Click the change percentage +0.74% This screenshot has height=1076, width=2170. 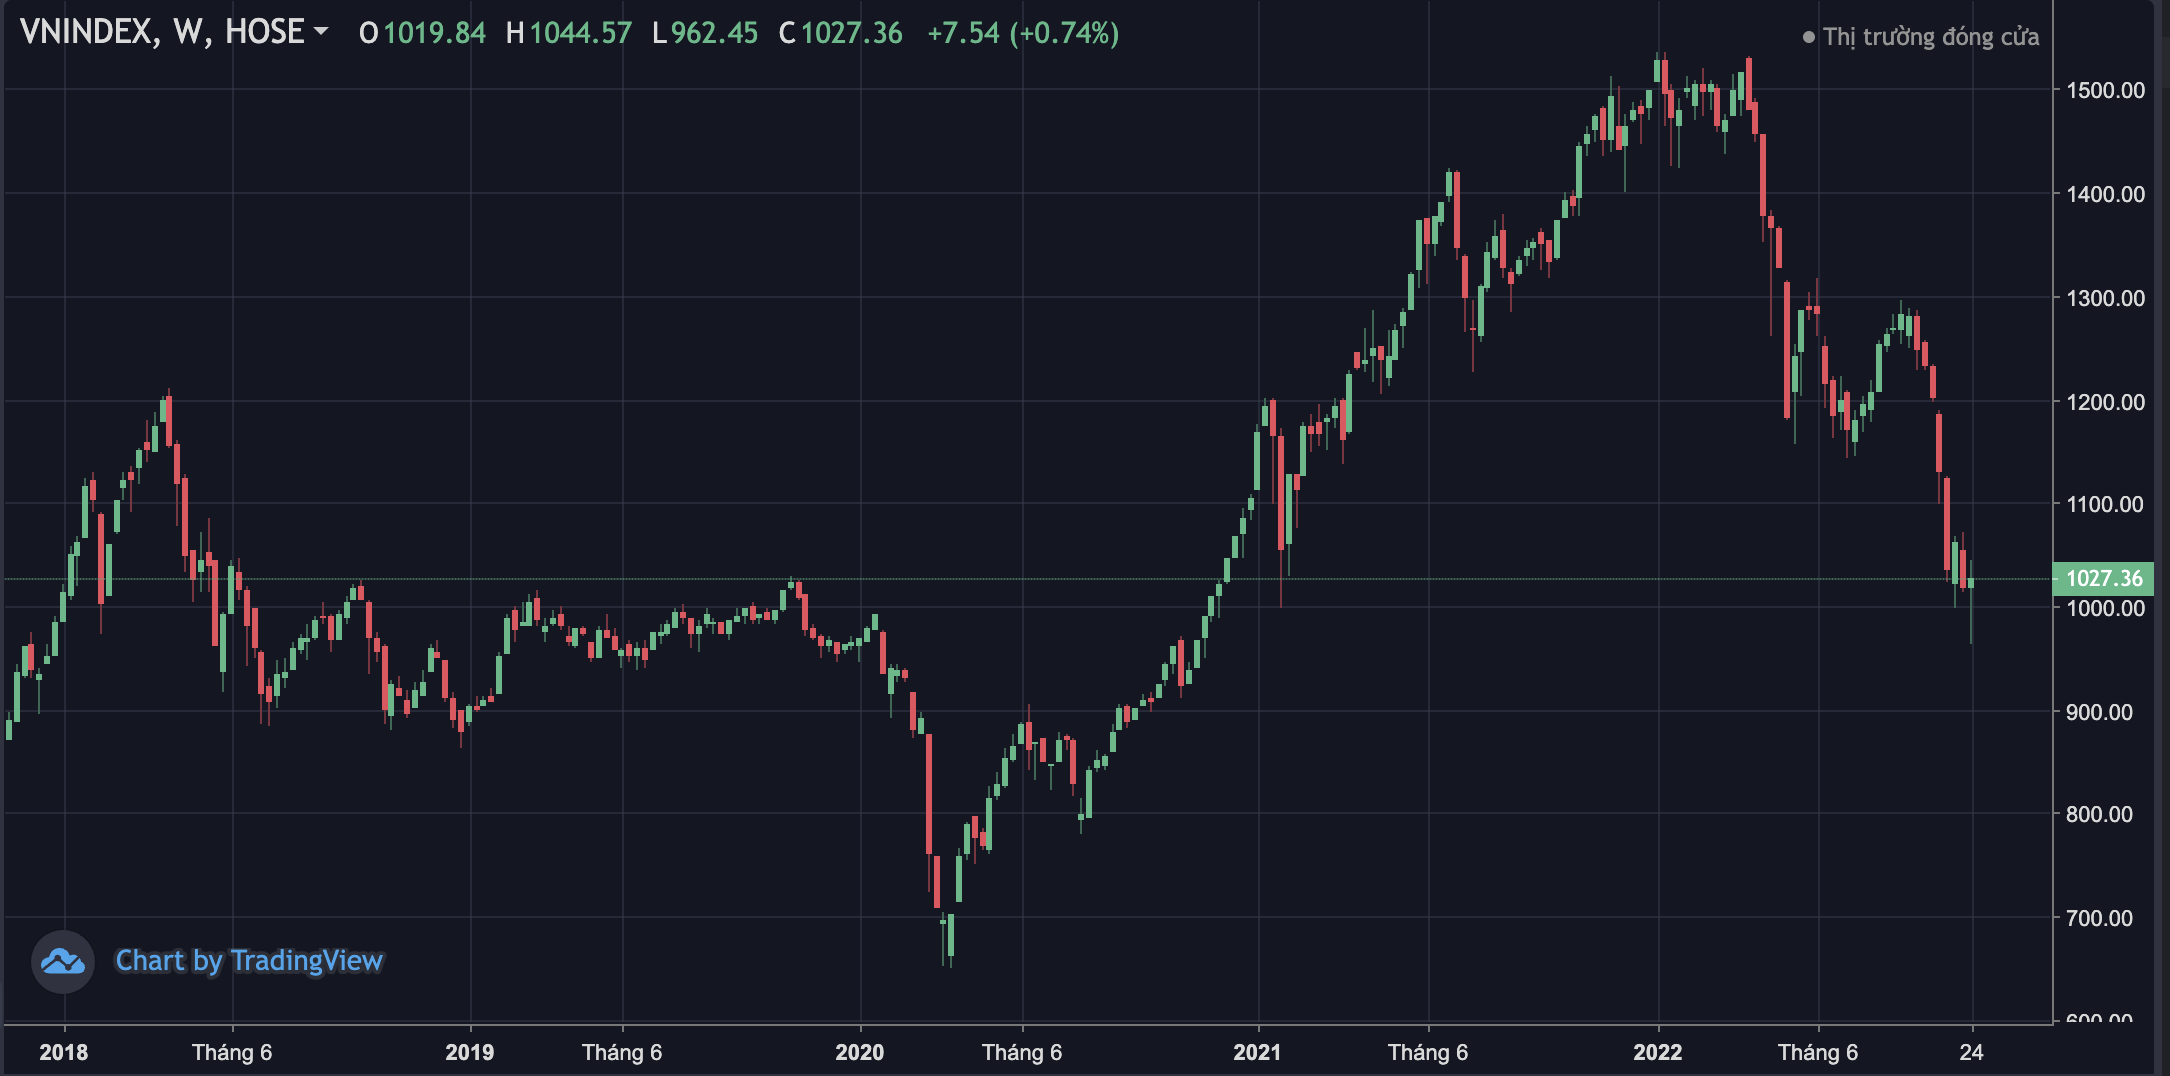click(x=1063, y=33)
